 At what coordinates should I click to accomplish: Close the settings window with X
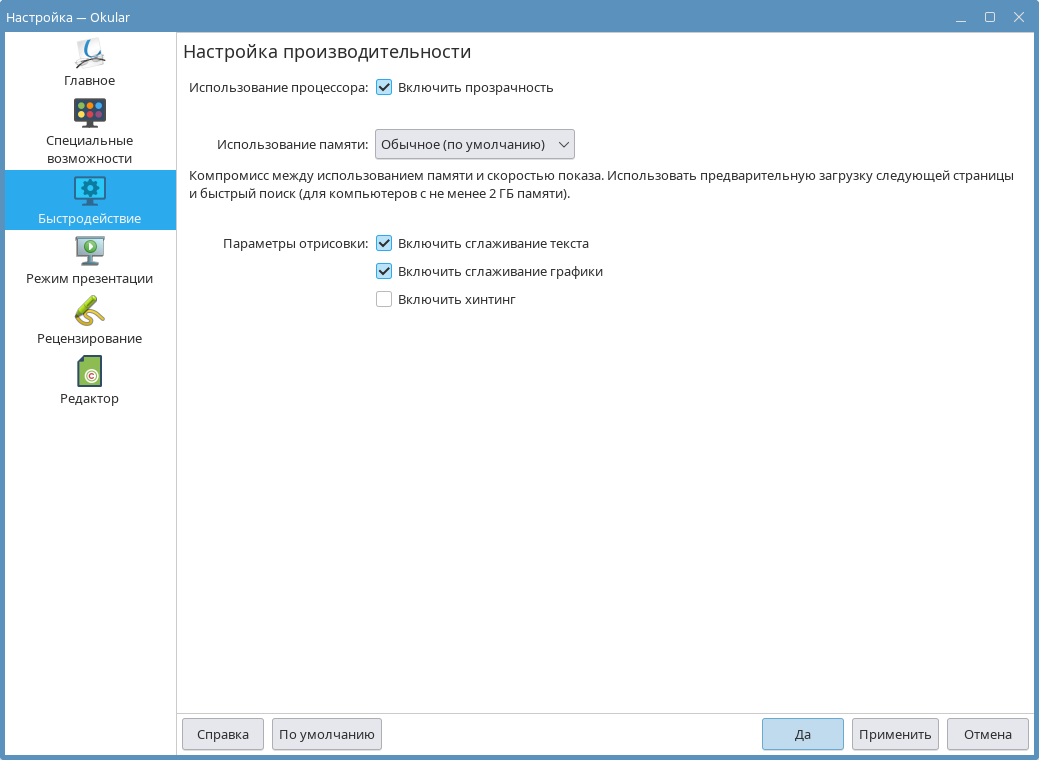[1018, 17]
